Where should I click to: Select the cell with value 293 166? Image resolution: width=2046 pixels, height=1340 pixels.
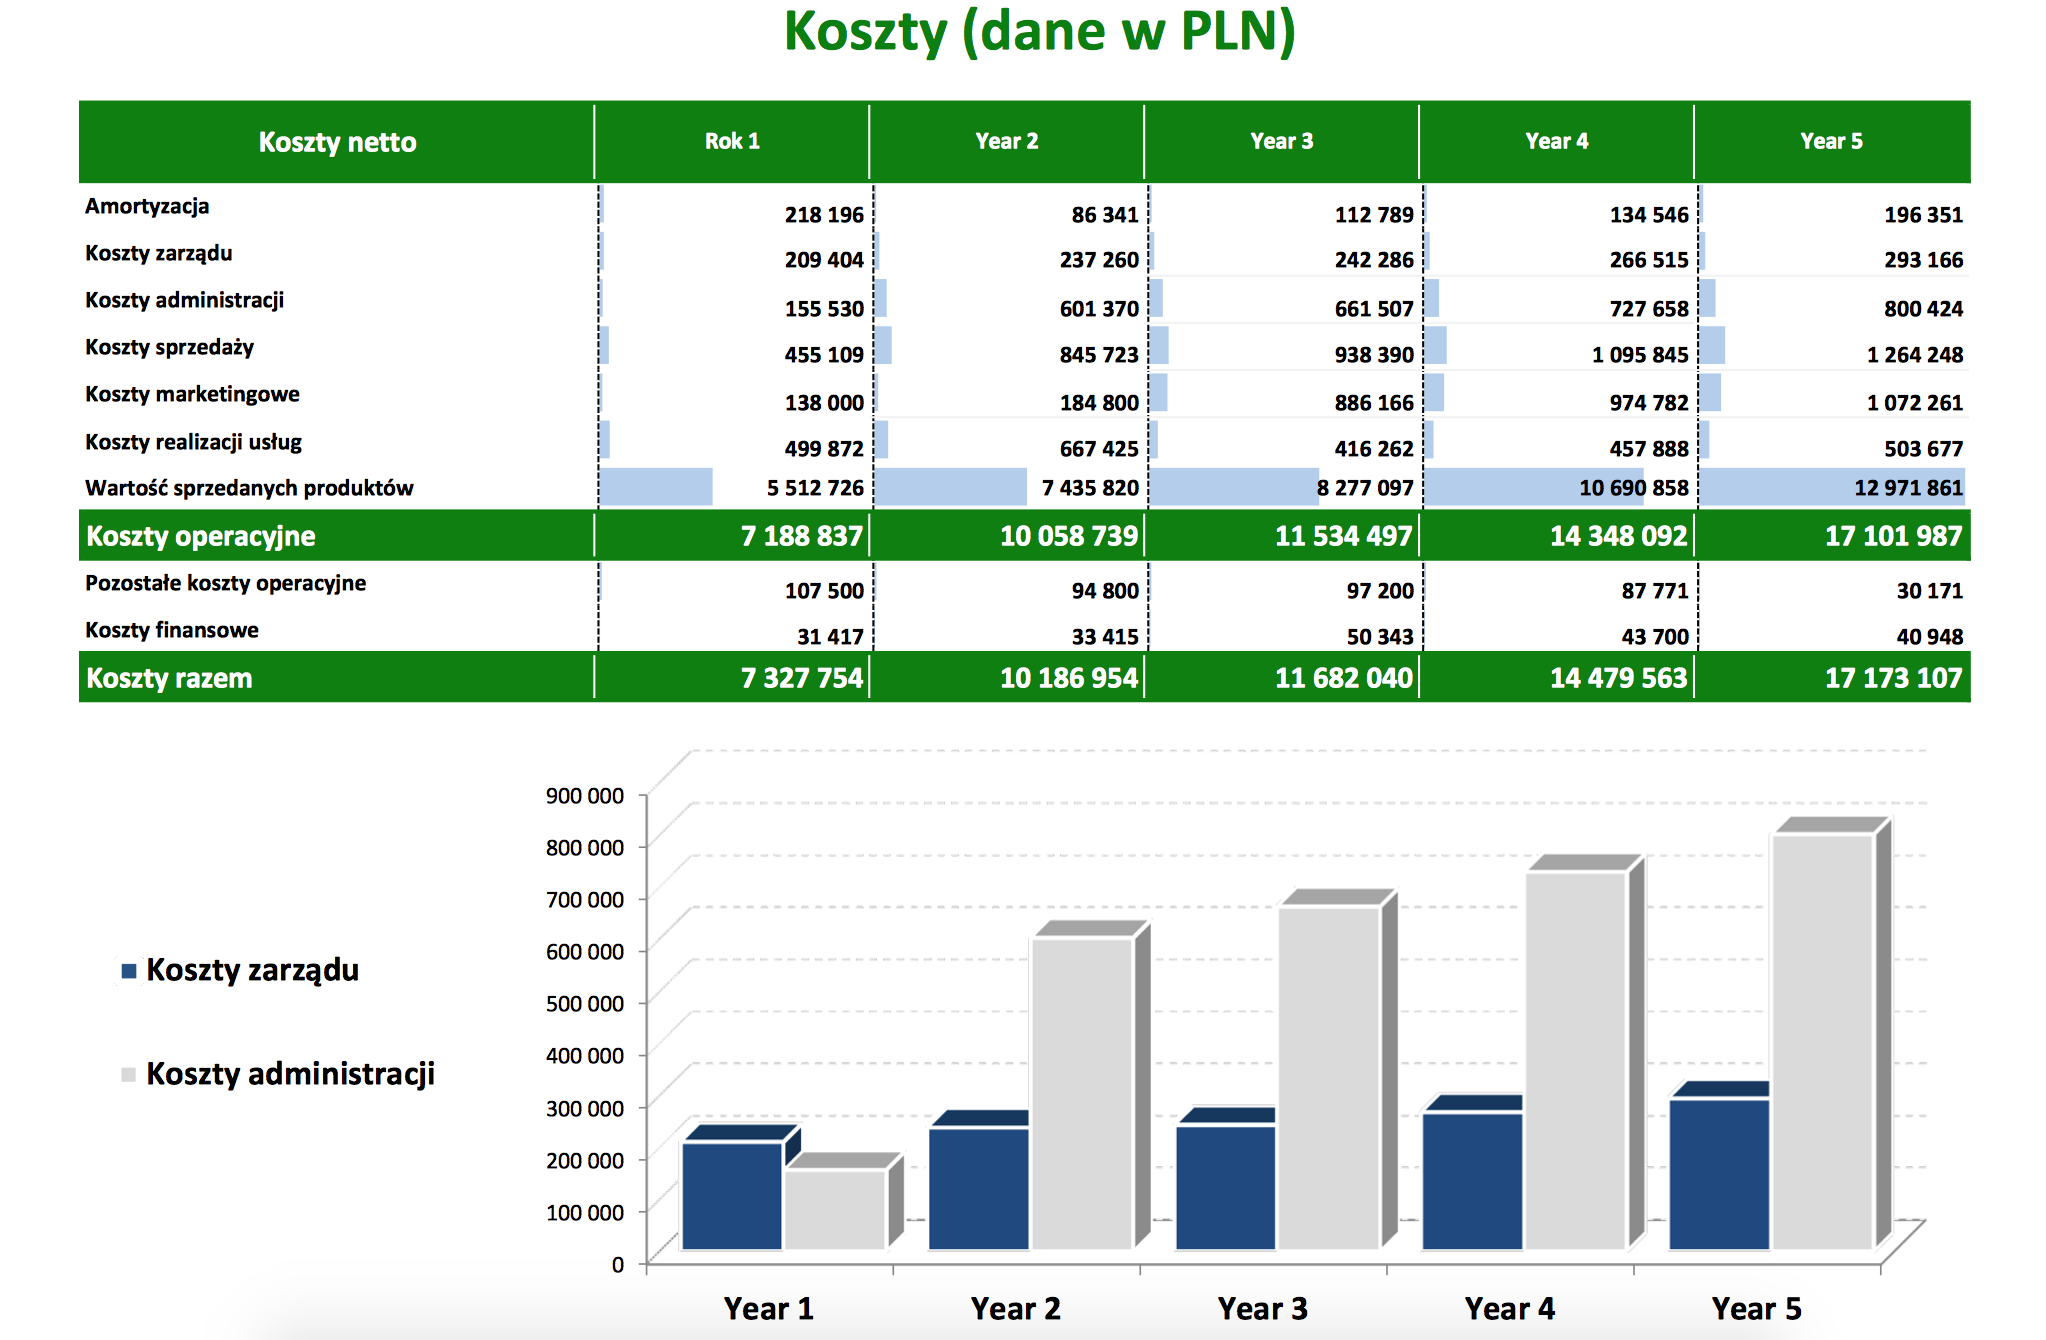1924,260
